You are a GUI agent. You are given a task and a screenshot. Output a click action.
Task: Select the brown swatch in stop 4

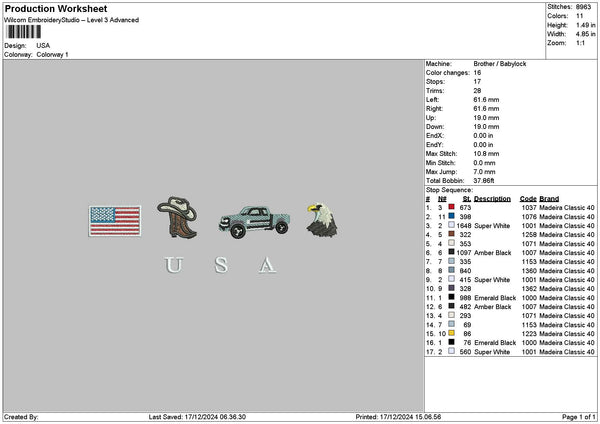point(452,234)
